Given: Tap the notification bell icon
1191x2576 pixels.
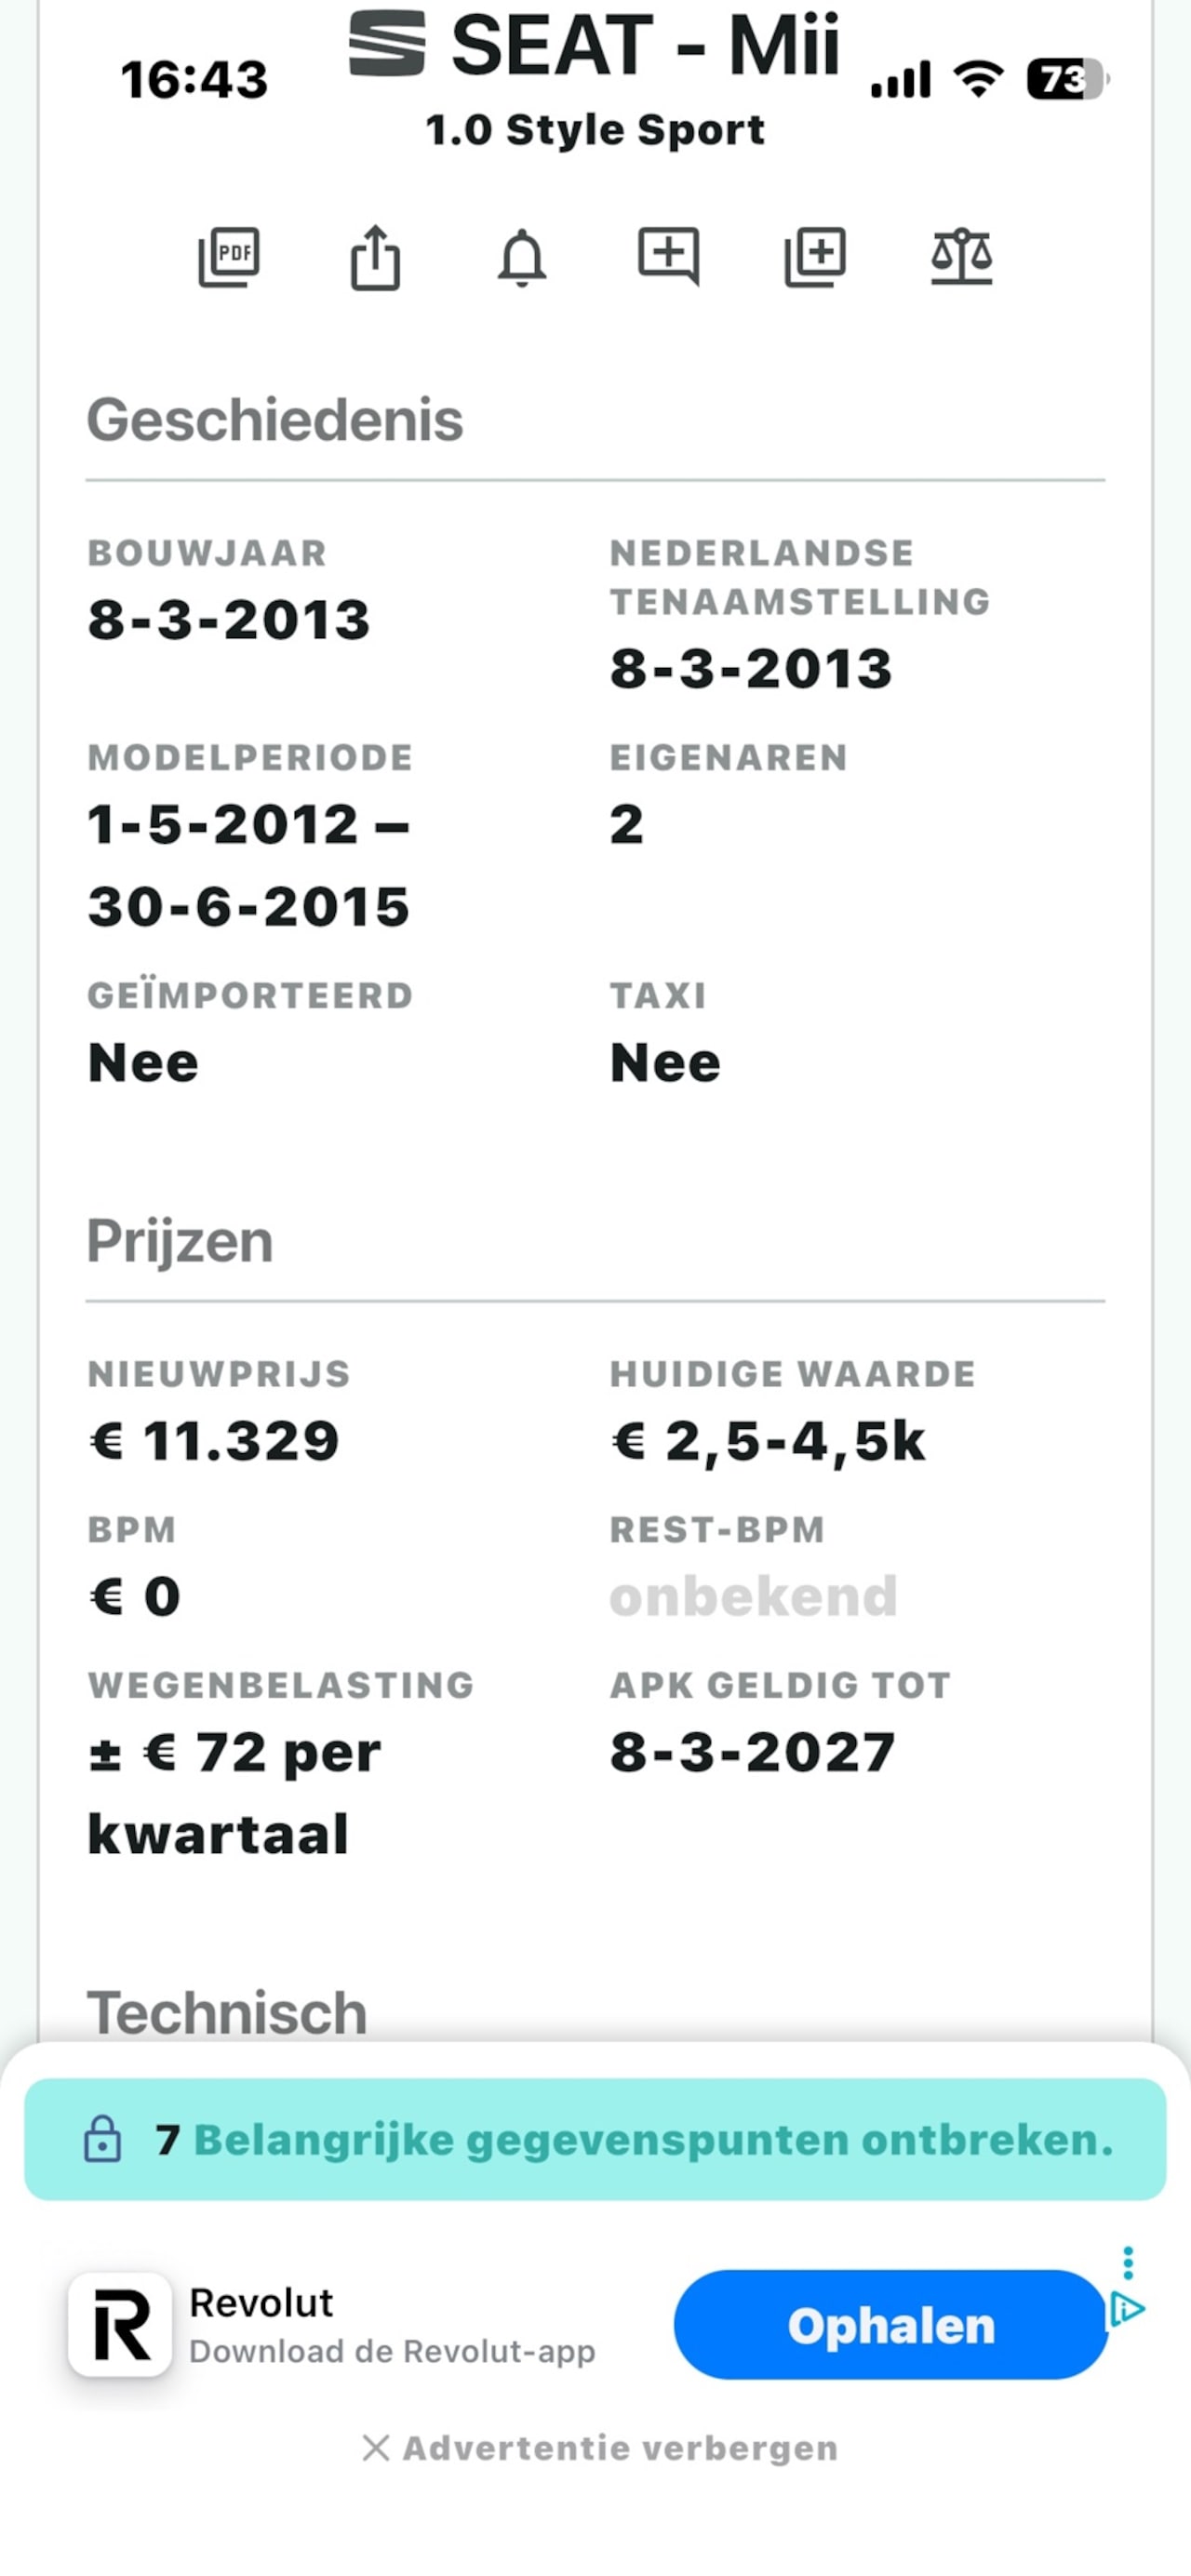Looking at the screenshot, I should point(522,258).
